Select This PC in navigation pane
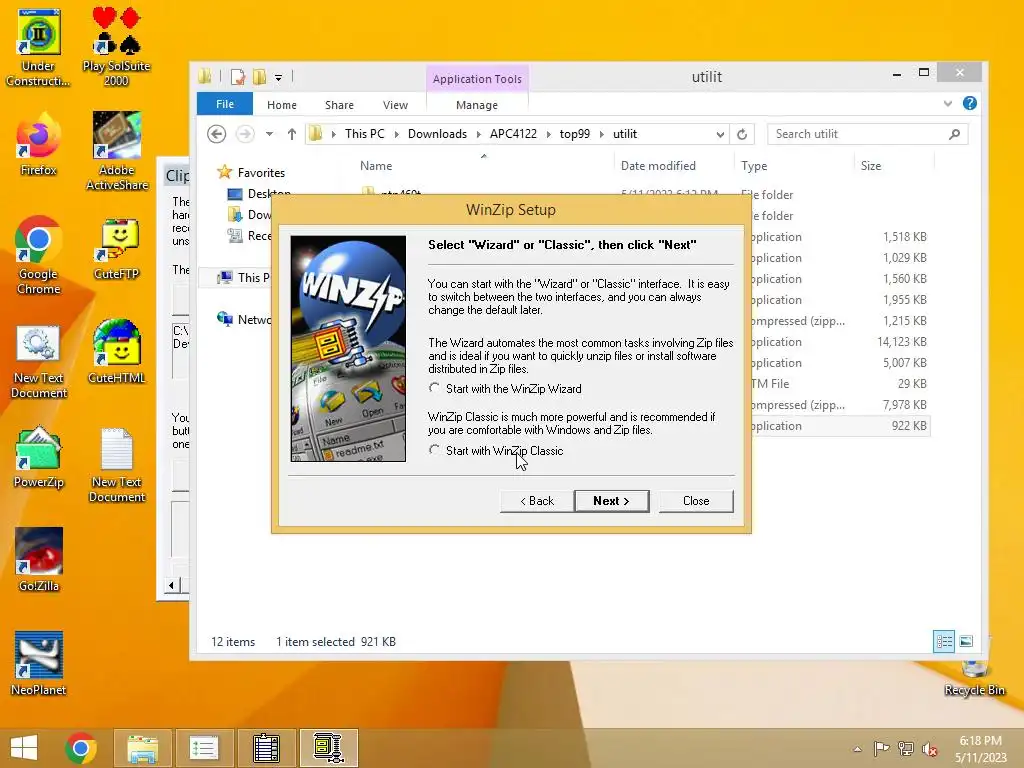This screenshot has height=768, width=1024. tap(246, 278)
